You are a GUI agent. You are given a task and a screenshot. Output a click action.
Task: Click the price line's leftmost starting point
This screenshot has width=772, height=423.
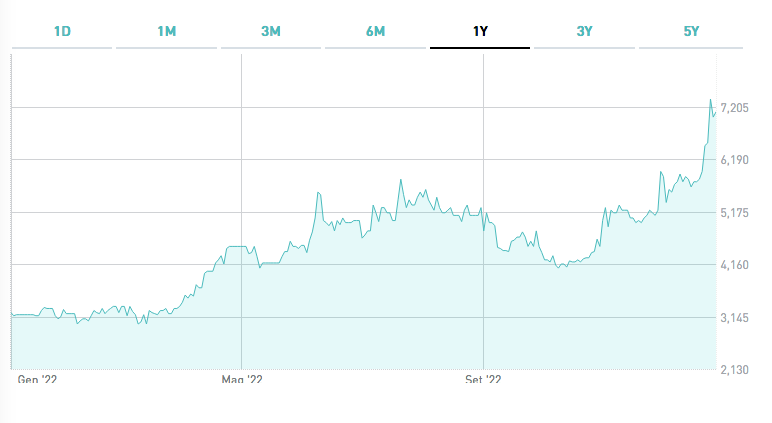pyautogui.click(x=11, y=315)
